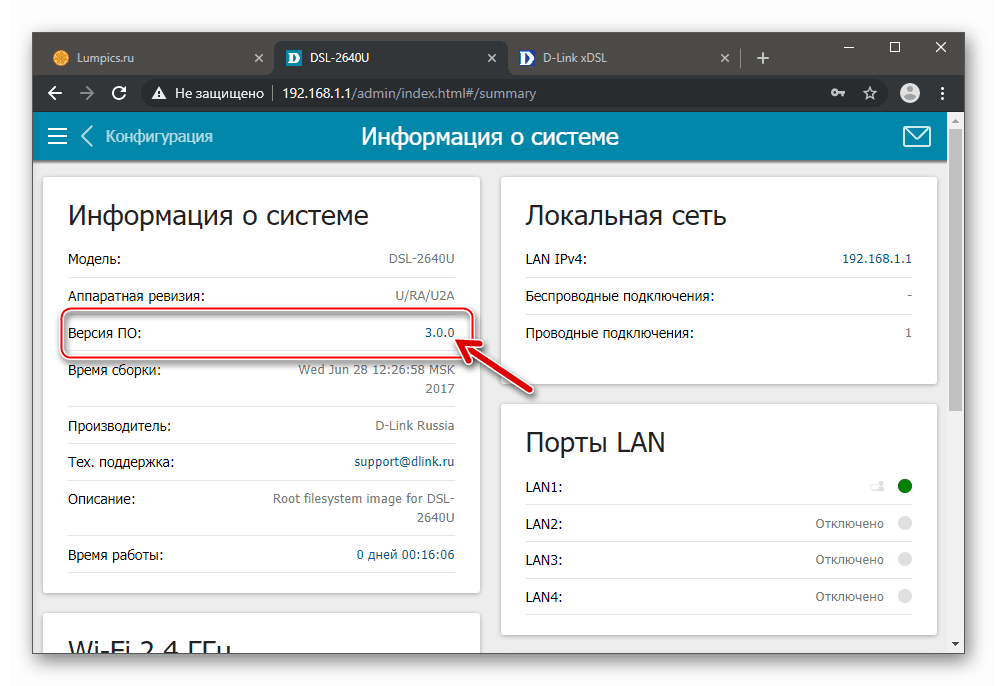Click the browser forward arrow
The image size is (997, 686).
pos(87,93)
